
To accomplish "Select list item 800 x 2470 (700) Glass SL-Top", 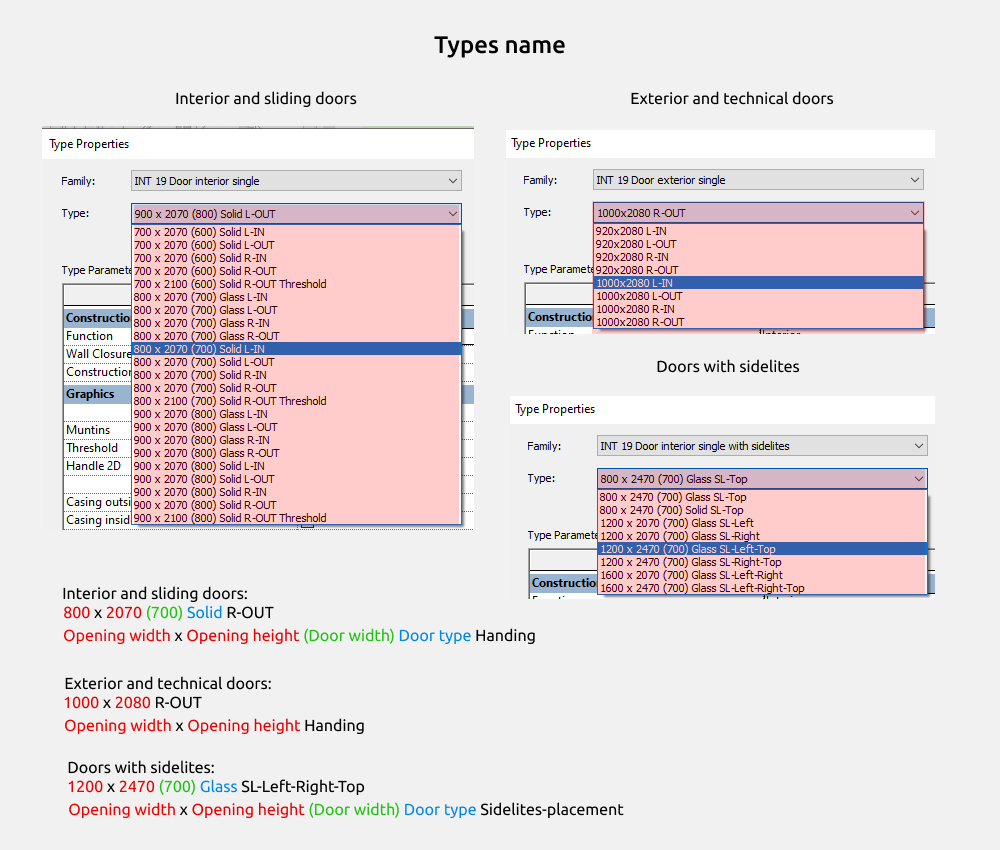I will point(762,497).
